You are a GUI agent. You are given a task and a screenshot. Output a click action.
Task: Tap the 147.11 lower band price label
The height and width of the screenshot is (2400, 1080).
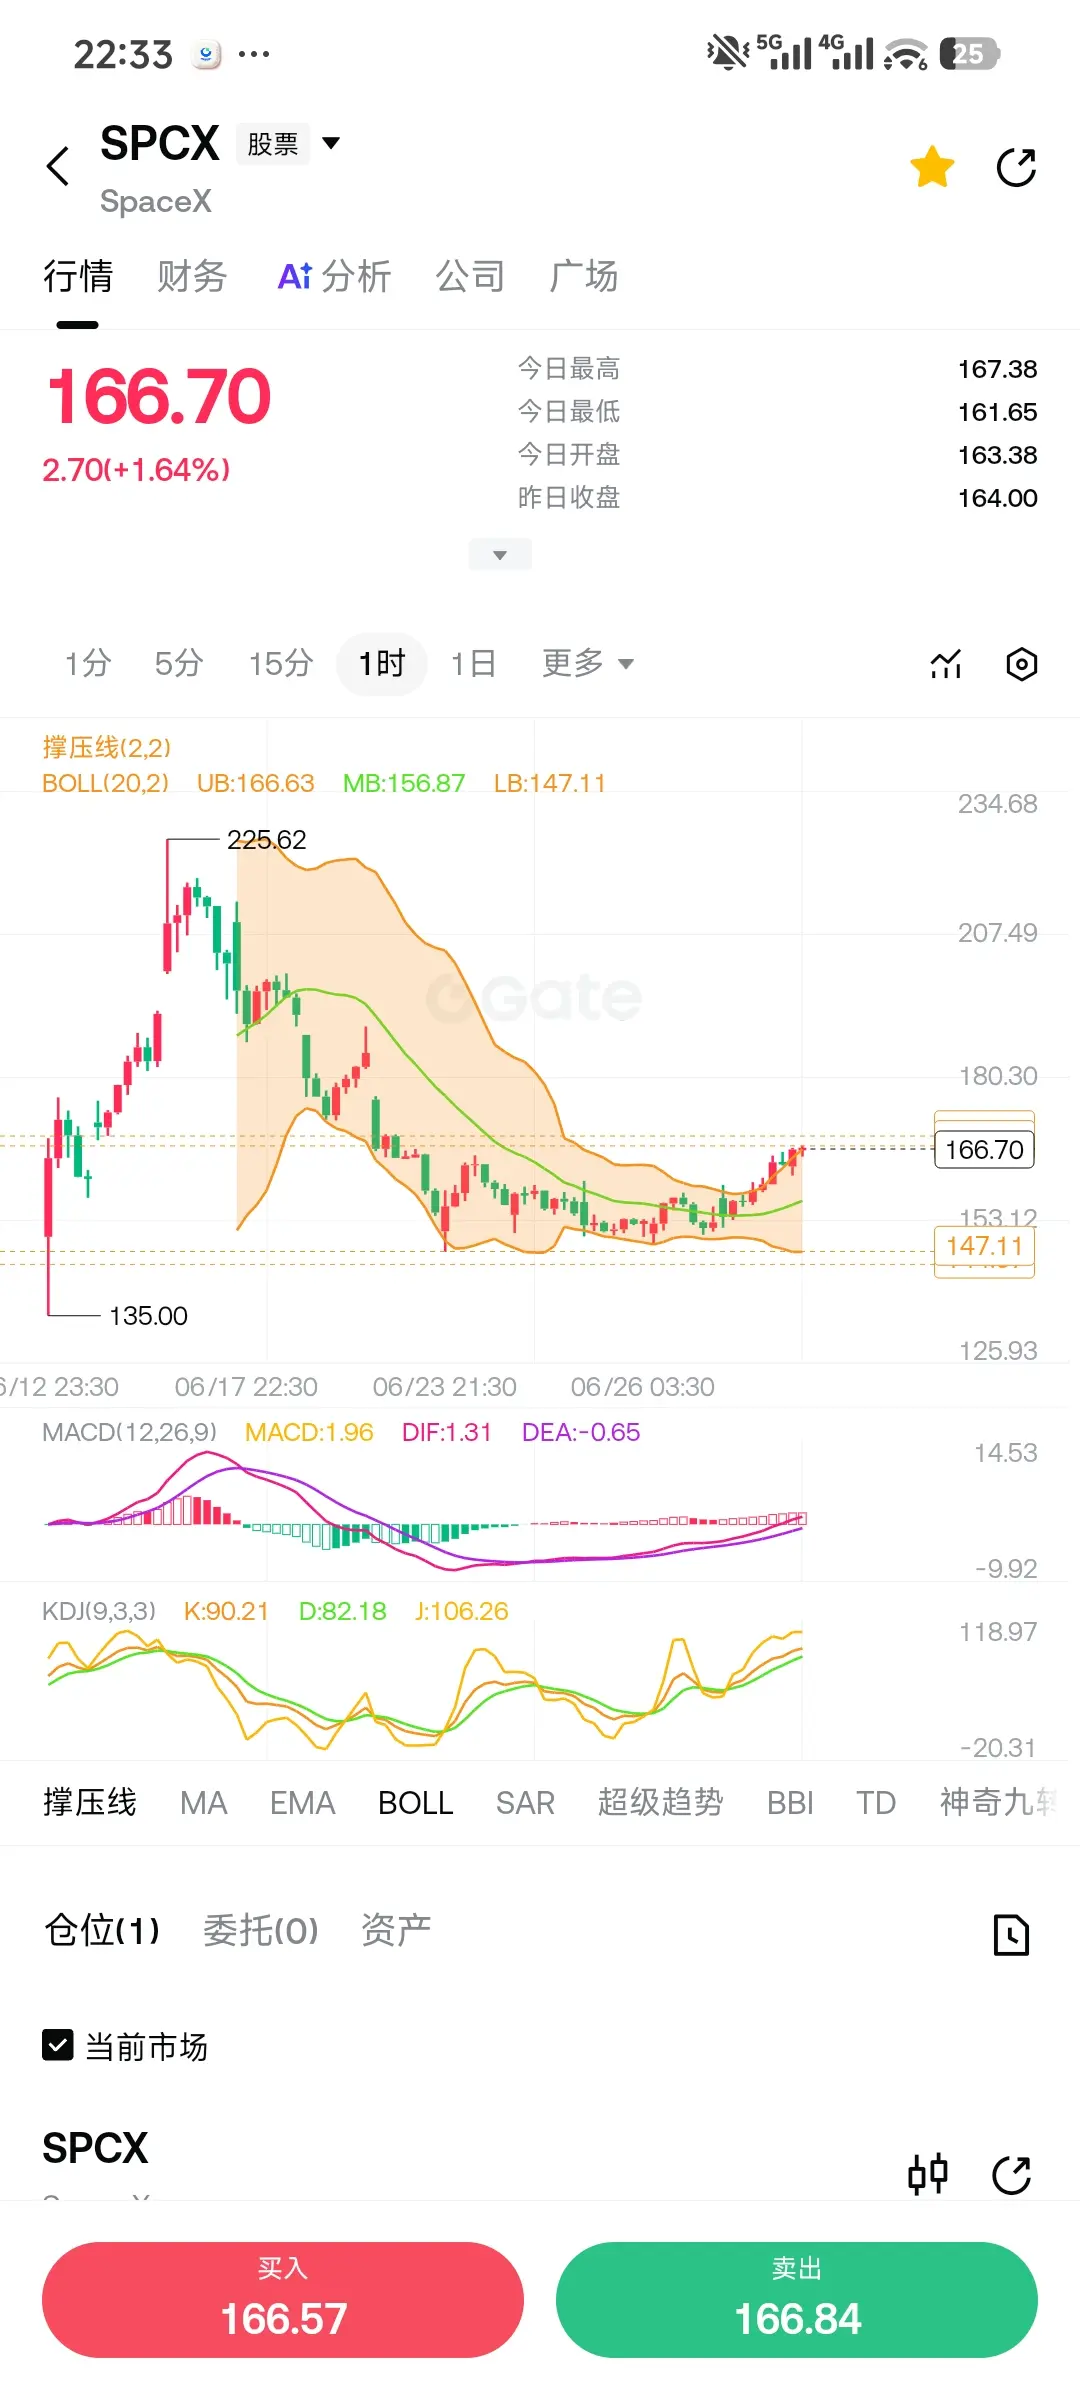[x=984, y=1246]
